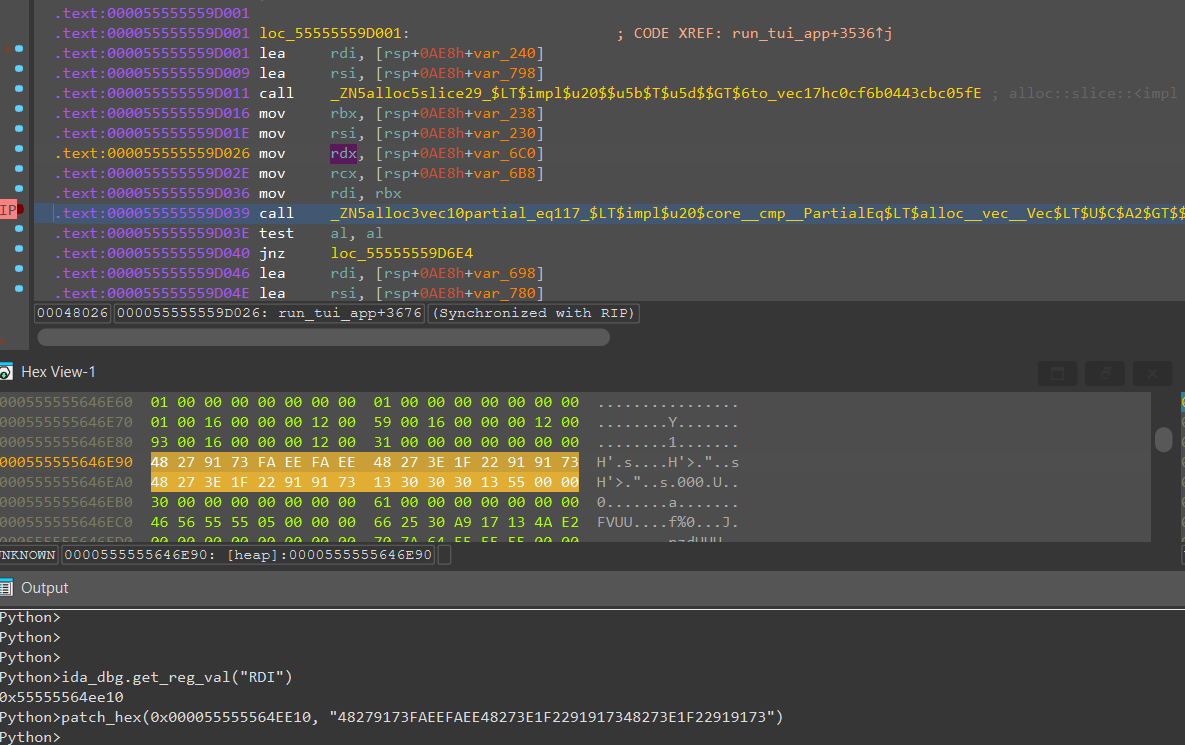The image size is (1185, 745).
Task: Click hex row address 000555555646EC0
Action: [67, 522]
